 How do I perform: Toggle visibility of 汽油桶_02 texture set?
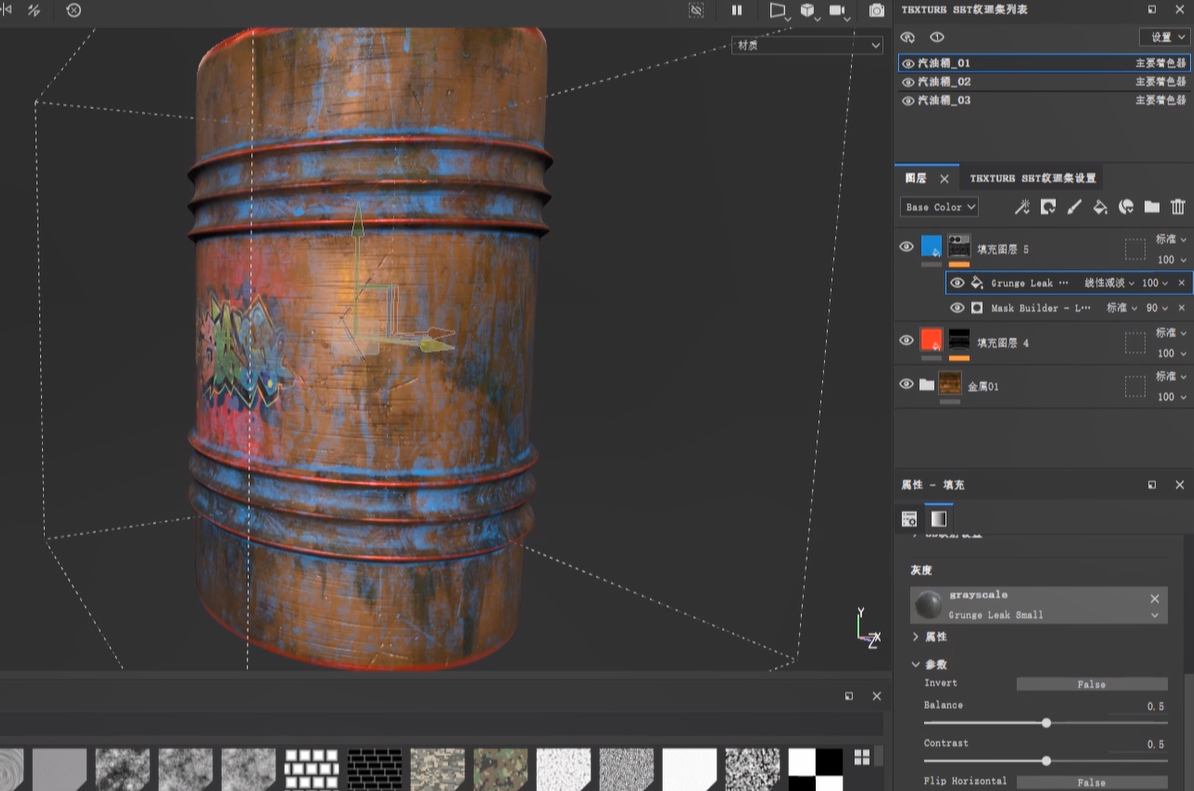point(908,82)
